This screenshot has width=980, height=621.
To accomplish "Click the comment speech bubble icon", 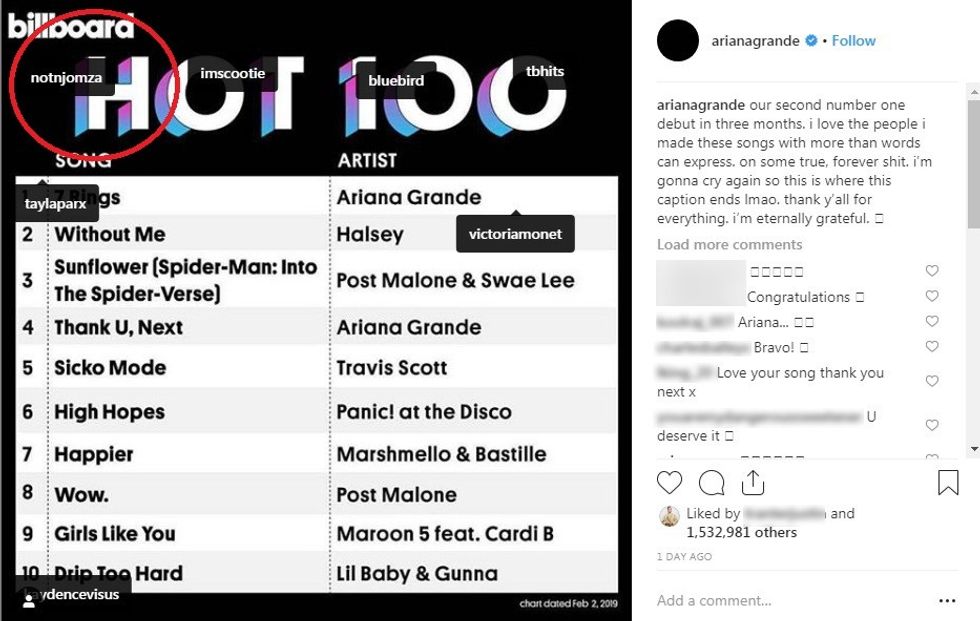I will 711,484.
